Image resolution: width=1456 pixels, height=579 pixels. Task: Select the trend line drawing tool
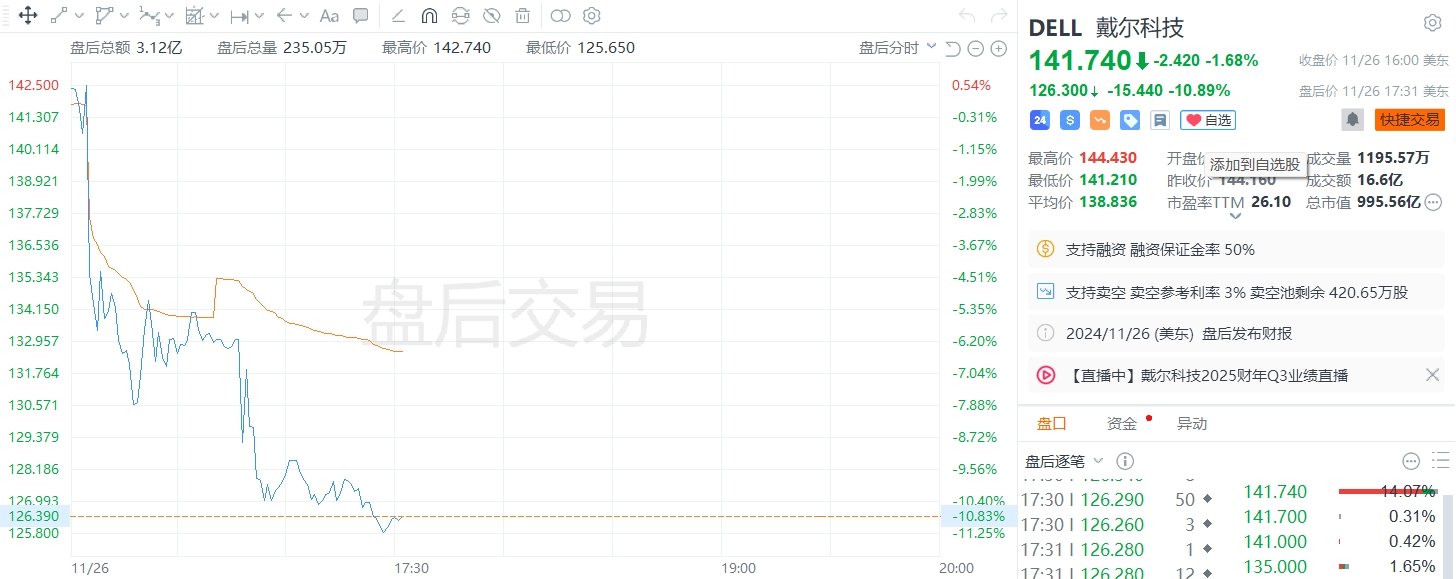click(60, 16)
